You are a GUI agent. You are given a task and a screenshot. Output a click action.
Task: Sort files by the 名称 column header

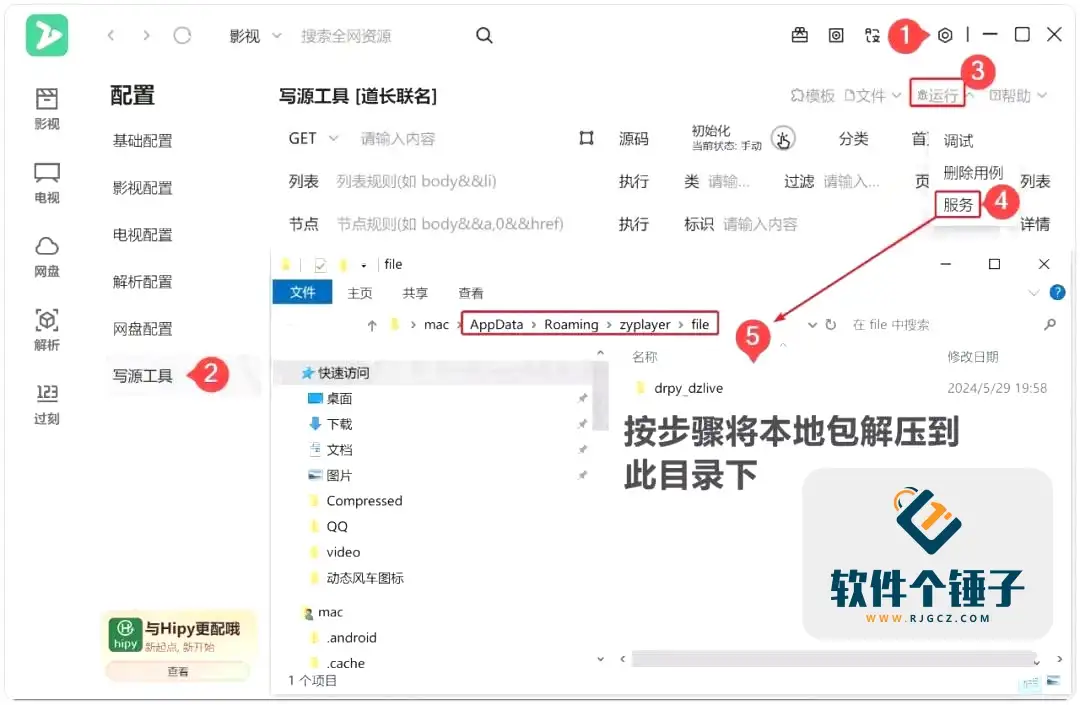(x=645, y=357)
